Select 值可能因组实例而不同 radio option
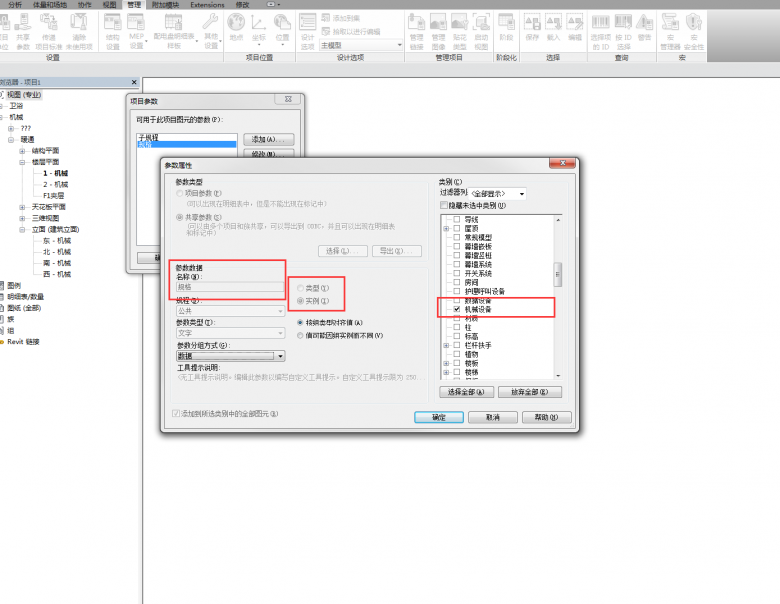This screenshot has width=780, height=604. coord(300,334)
